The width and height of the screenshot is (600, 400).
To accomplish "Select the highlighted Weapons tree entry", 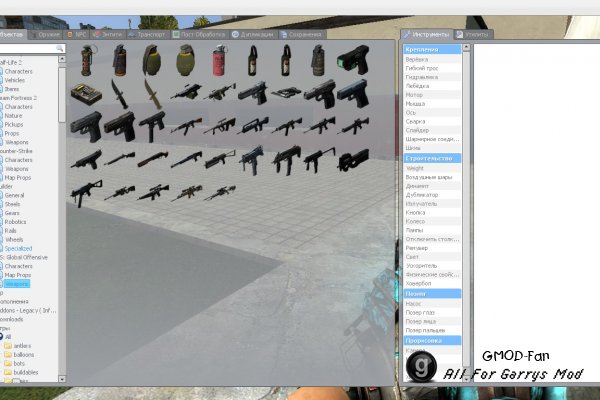I will pyautogui.click(x=16, y=284).
